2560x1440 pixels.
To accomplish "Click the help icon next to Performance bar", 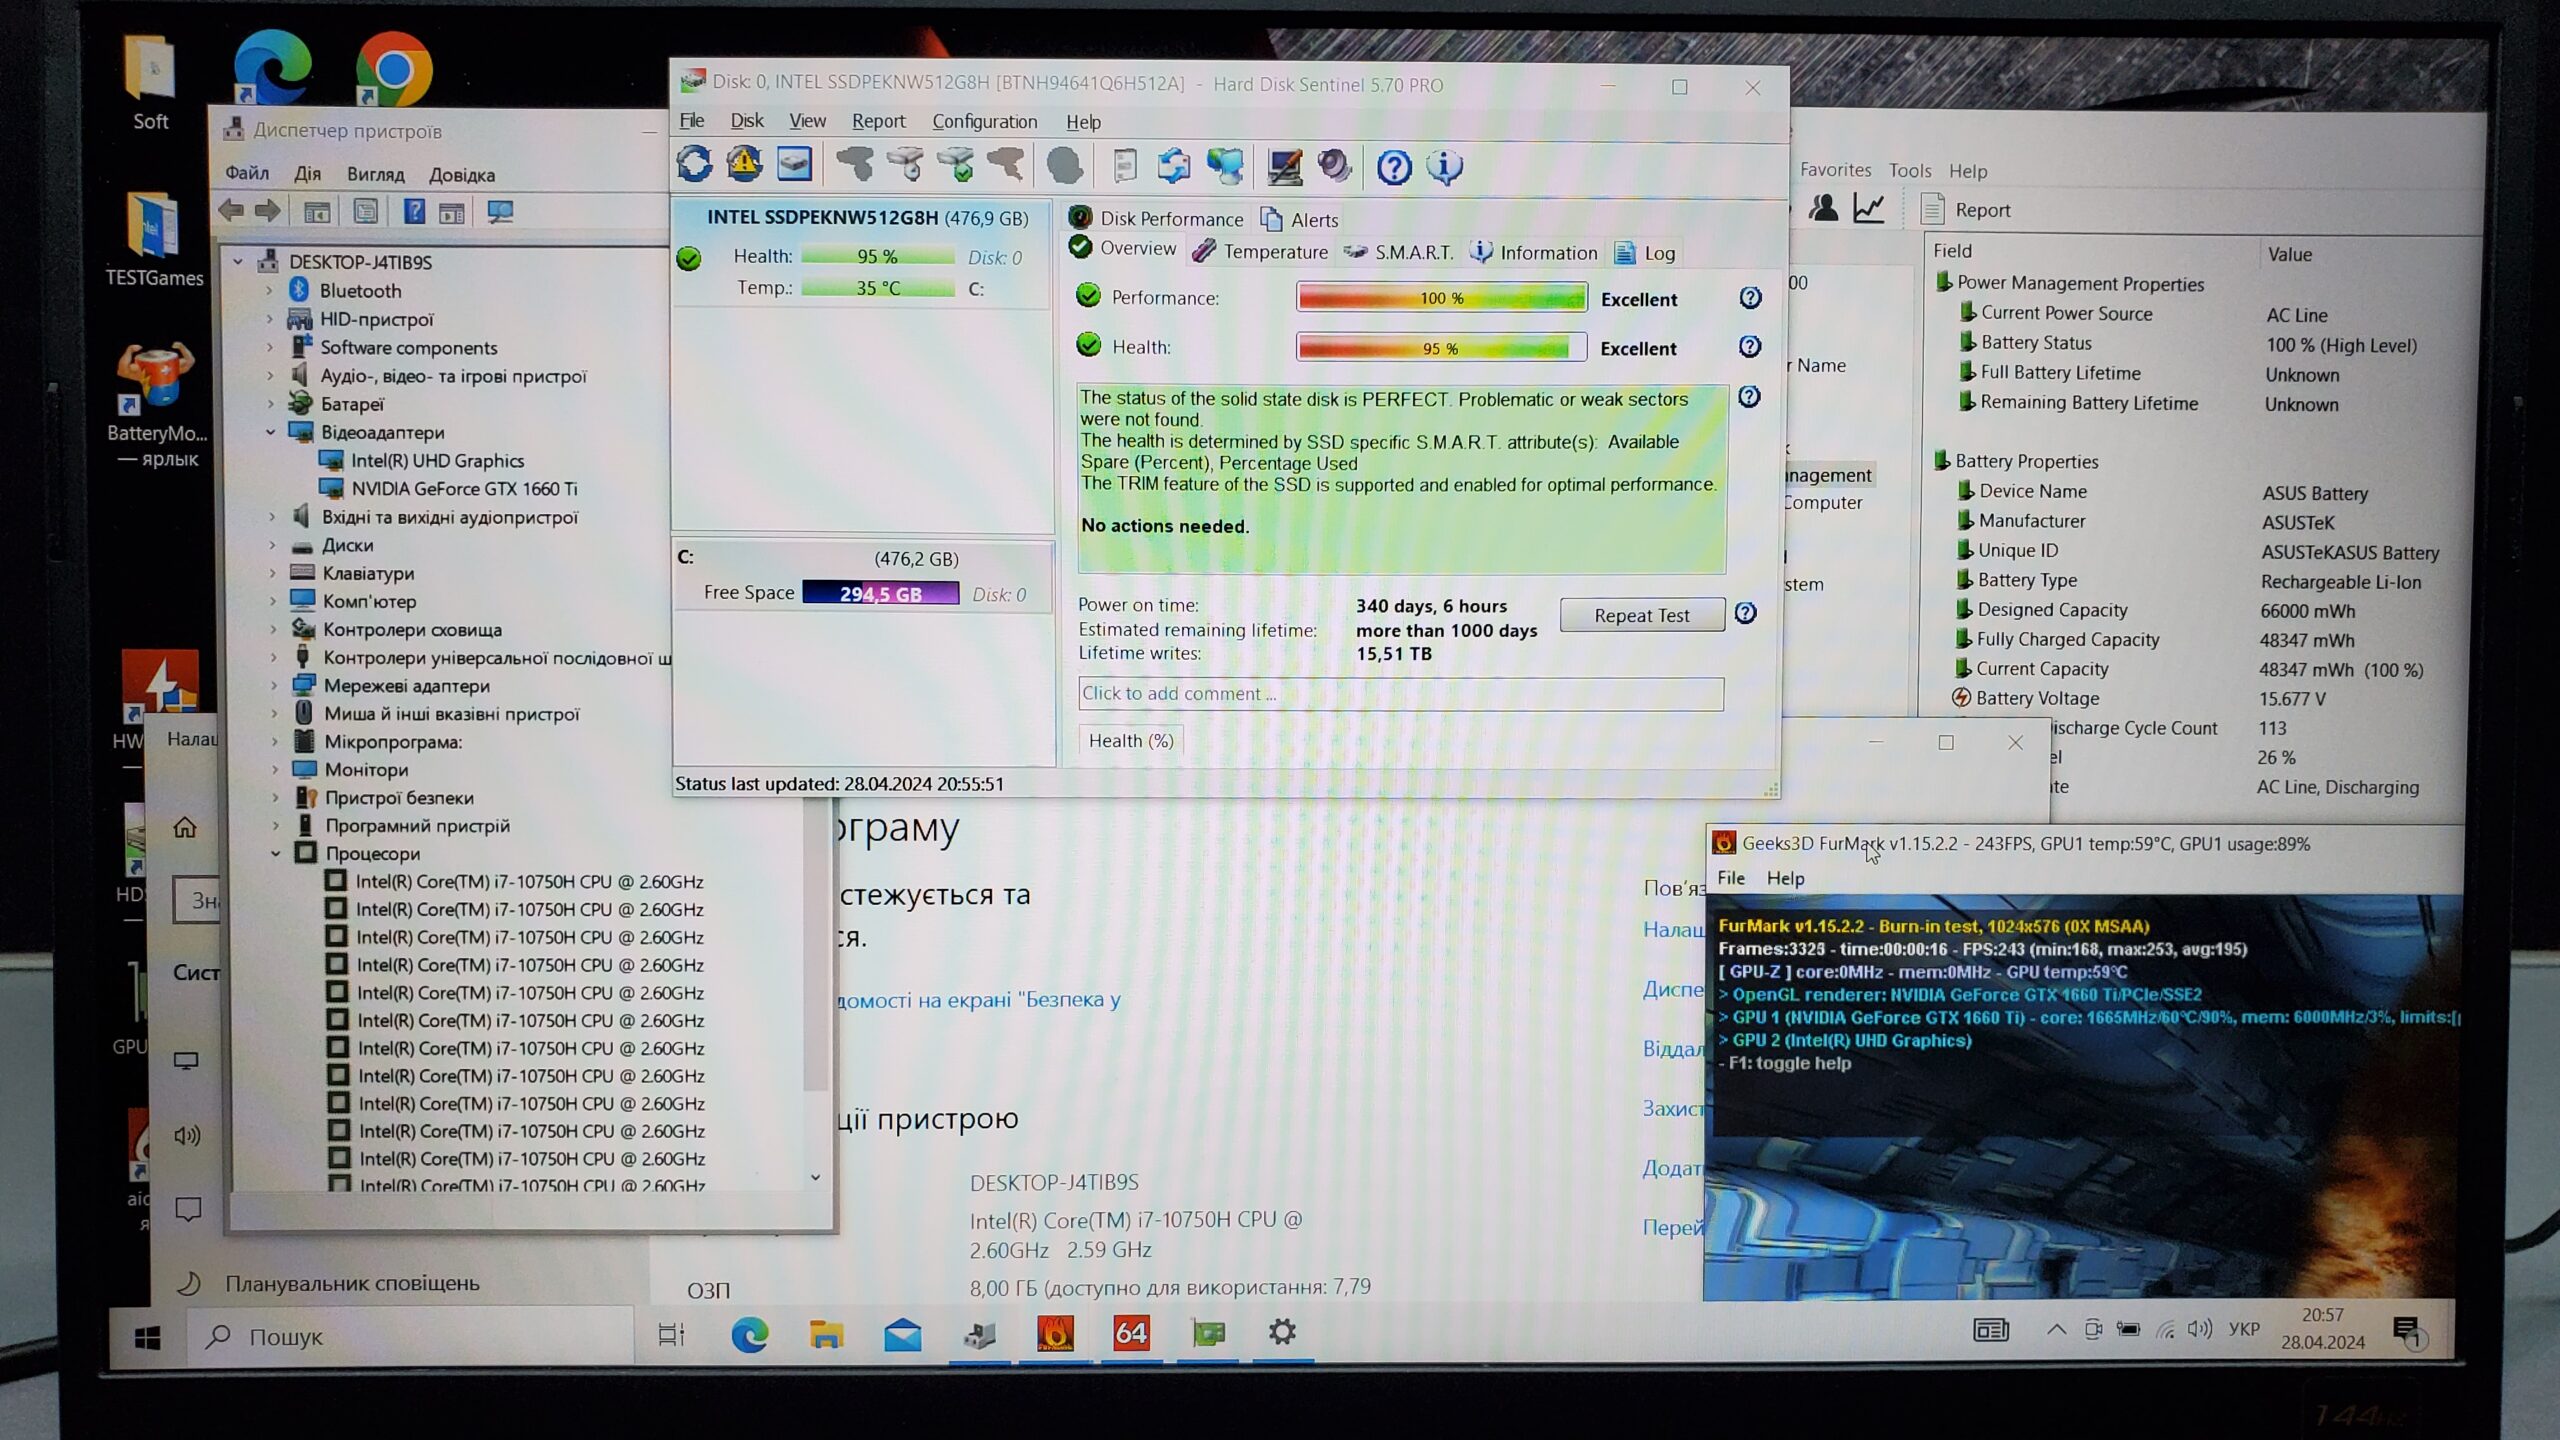I will click(x=1750, y=298).
